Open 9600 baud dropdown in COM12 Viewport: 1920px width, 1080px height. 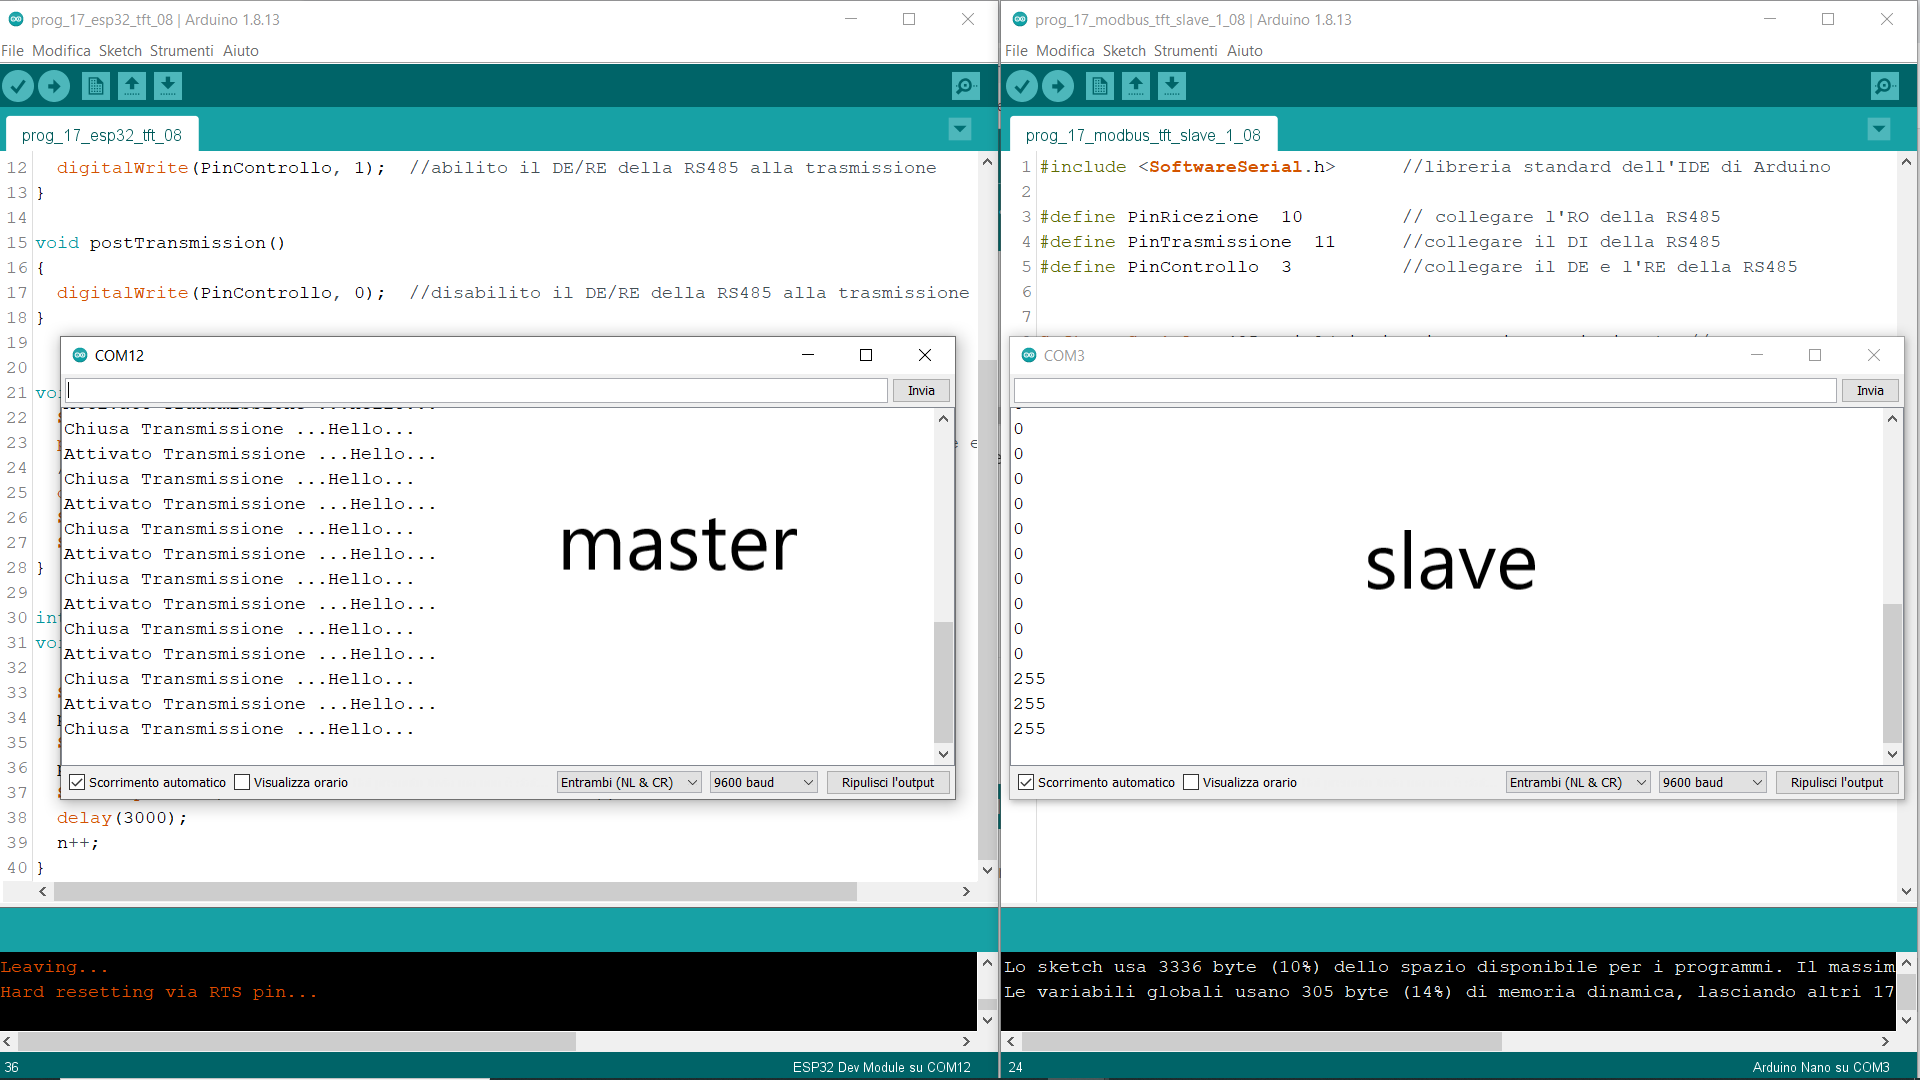click(763, 782)
